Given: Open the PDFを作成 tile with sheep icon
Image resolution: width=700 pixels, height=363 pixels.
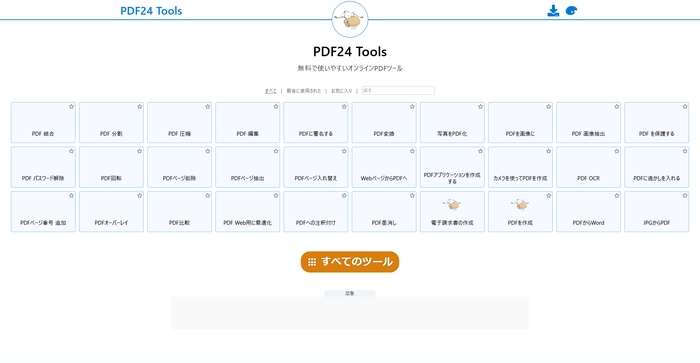Looking at the screenshot, I should (520, 212).
